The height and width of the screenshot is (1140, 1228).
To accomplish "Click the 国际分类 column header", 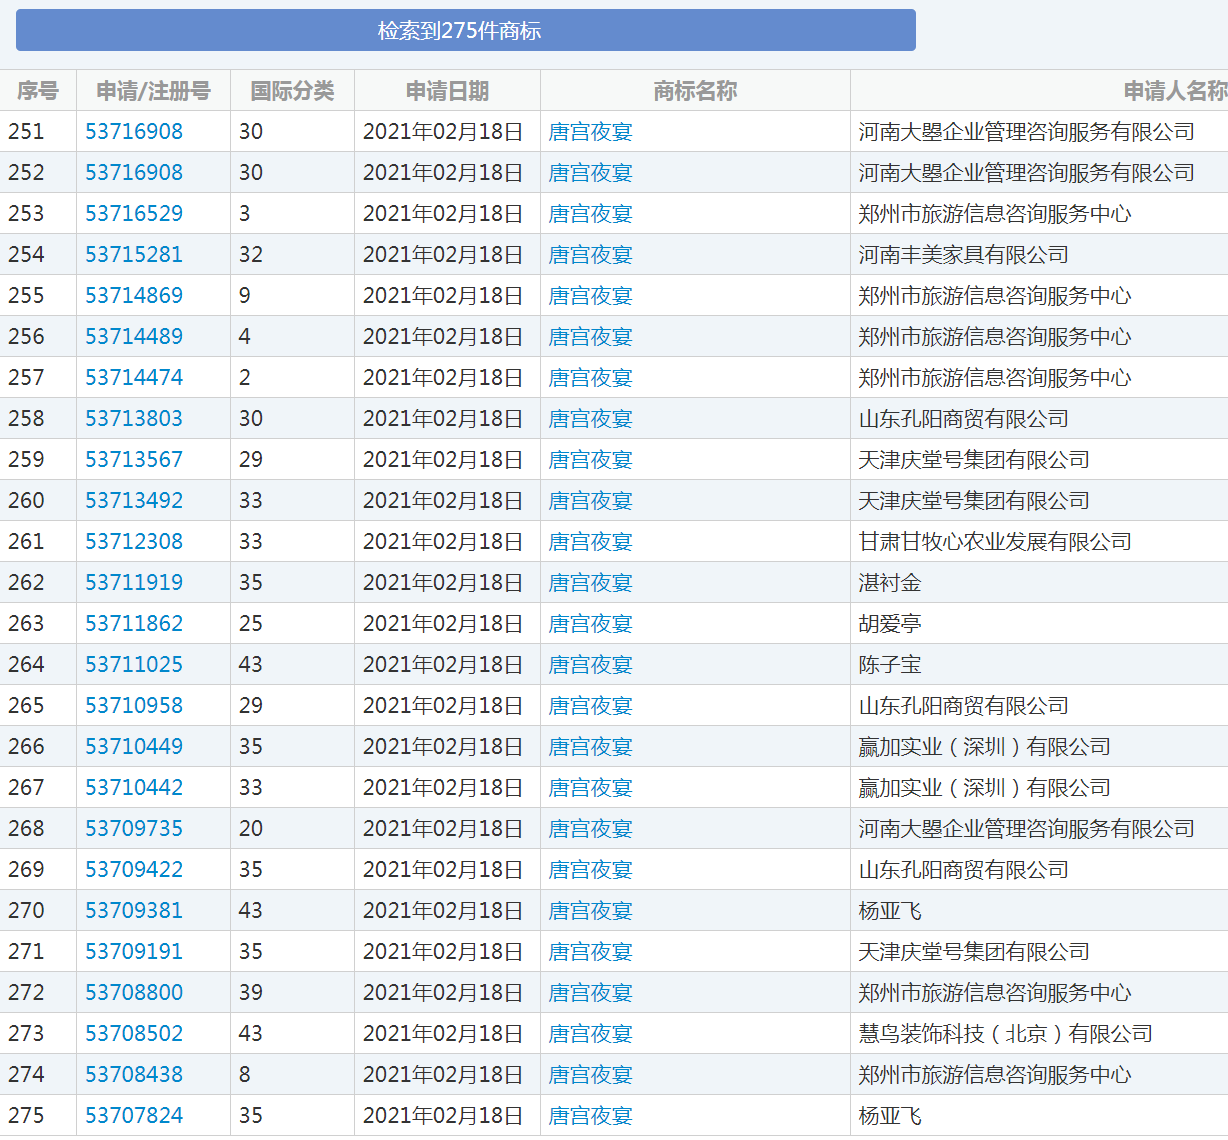I will coord(292,91).
